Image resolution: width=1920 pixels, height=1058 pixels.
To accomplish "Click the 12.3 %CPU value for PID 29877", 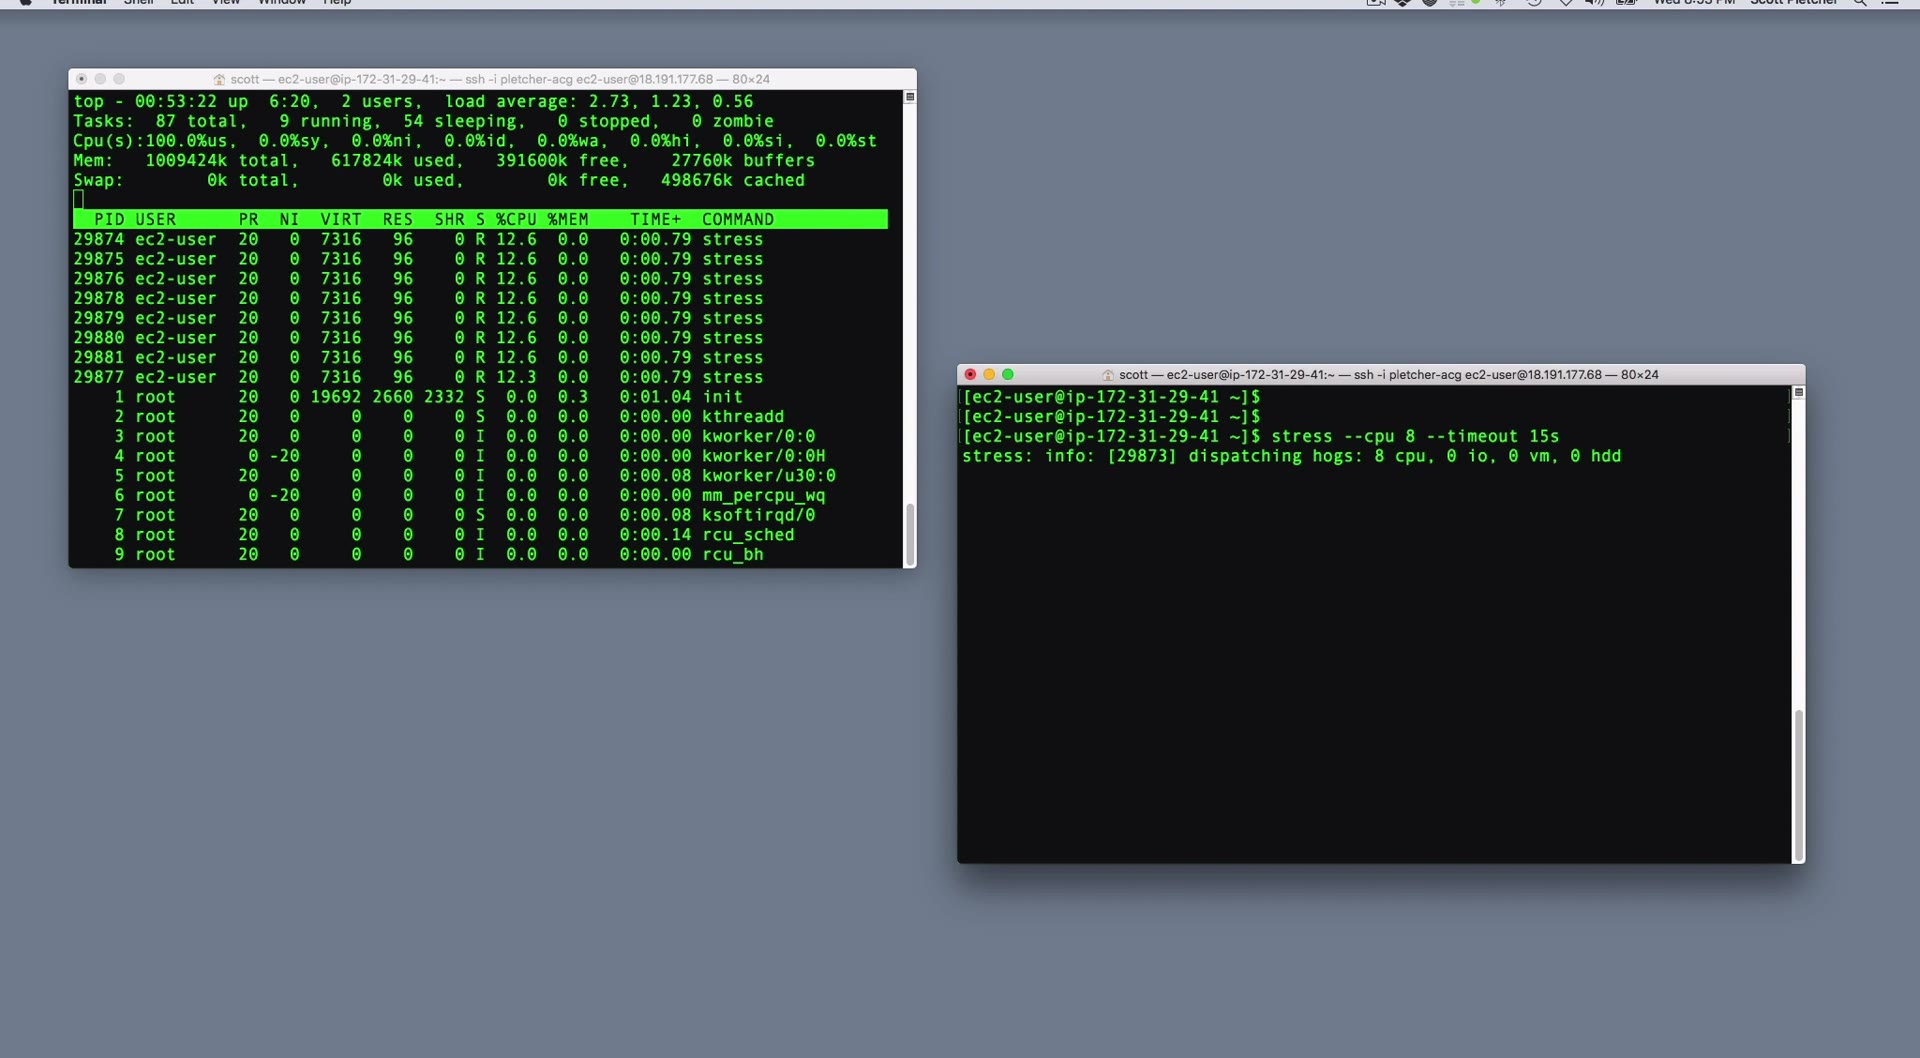I will pos(516,378).
